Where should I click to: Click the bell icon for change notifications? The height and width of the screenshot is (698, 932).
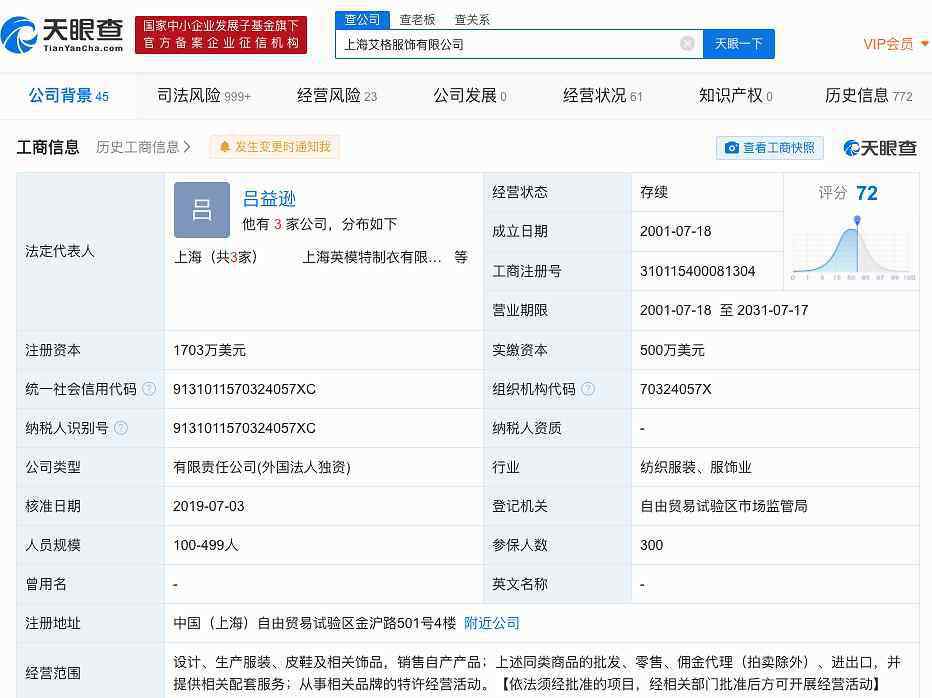click(x=225, y=147)
